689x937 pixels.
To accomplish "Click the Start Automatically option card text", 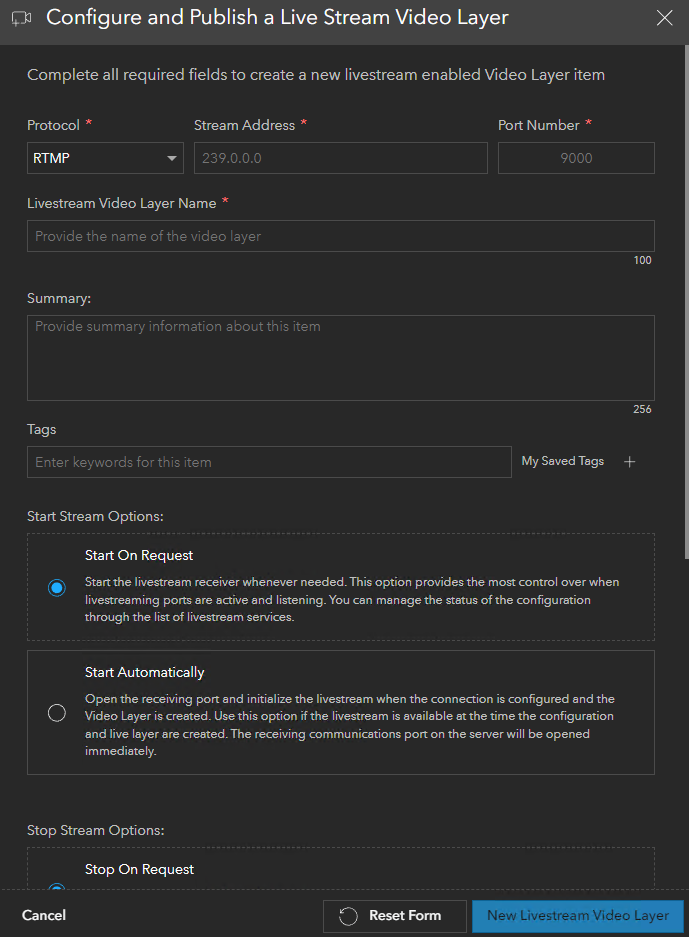I will 350,725.
